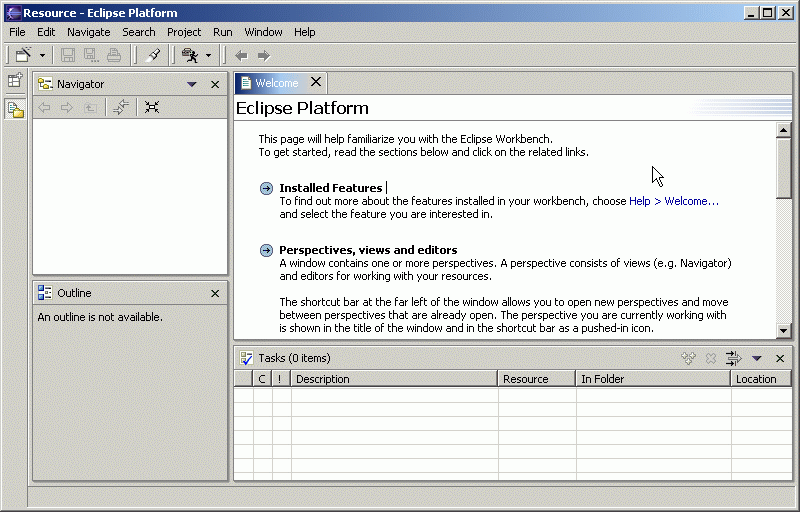
Task: Click the Search flashlight toolbar icon
Action: (x=153, y=55)
